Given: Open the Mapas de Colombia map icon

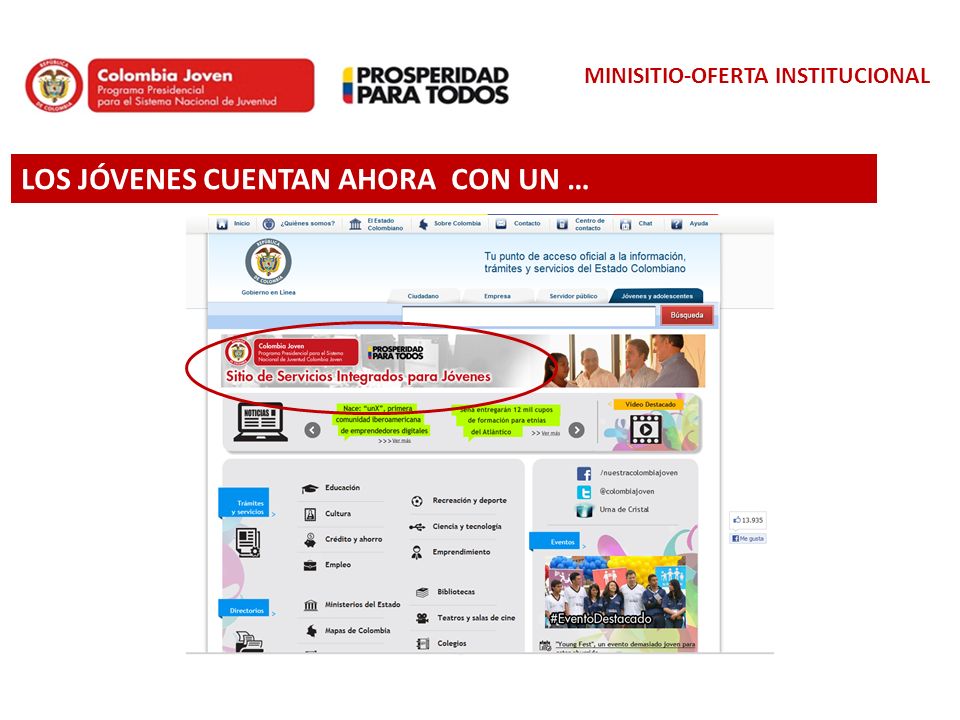Looking at the screenshot, I should coord(312,631).
